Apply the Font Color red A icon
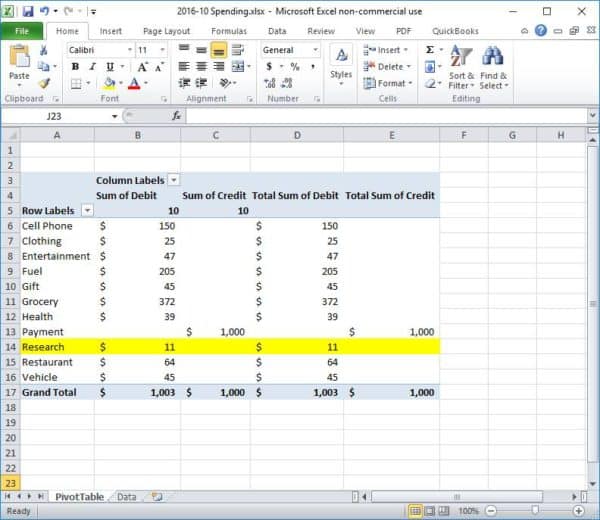This screenshot has height=520, width=600. pos(134,83)
